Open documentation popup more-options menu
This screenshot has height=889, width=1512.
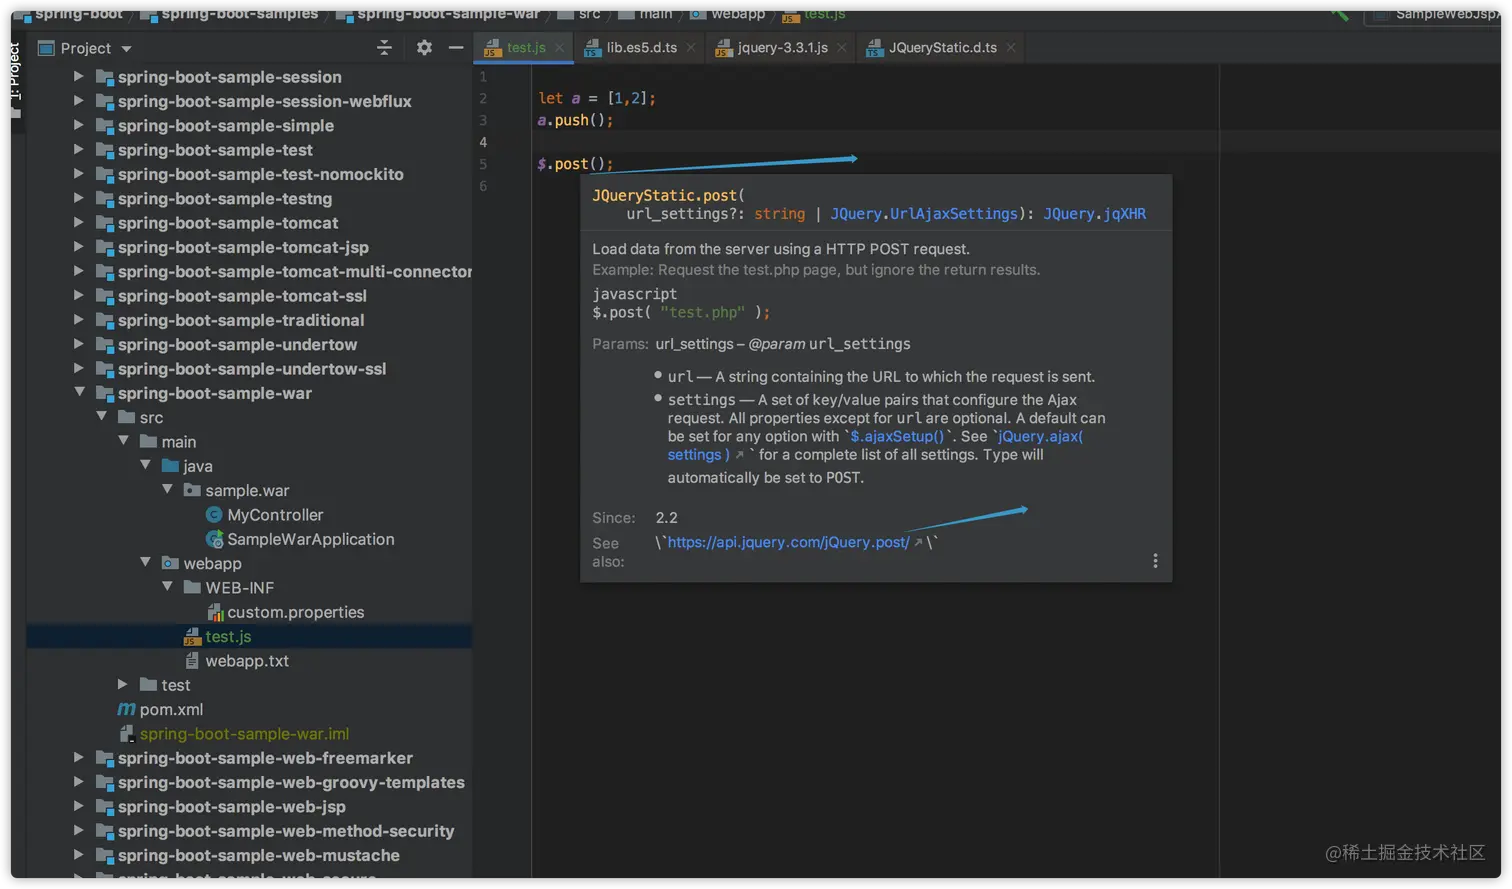click(1155, 561)
